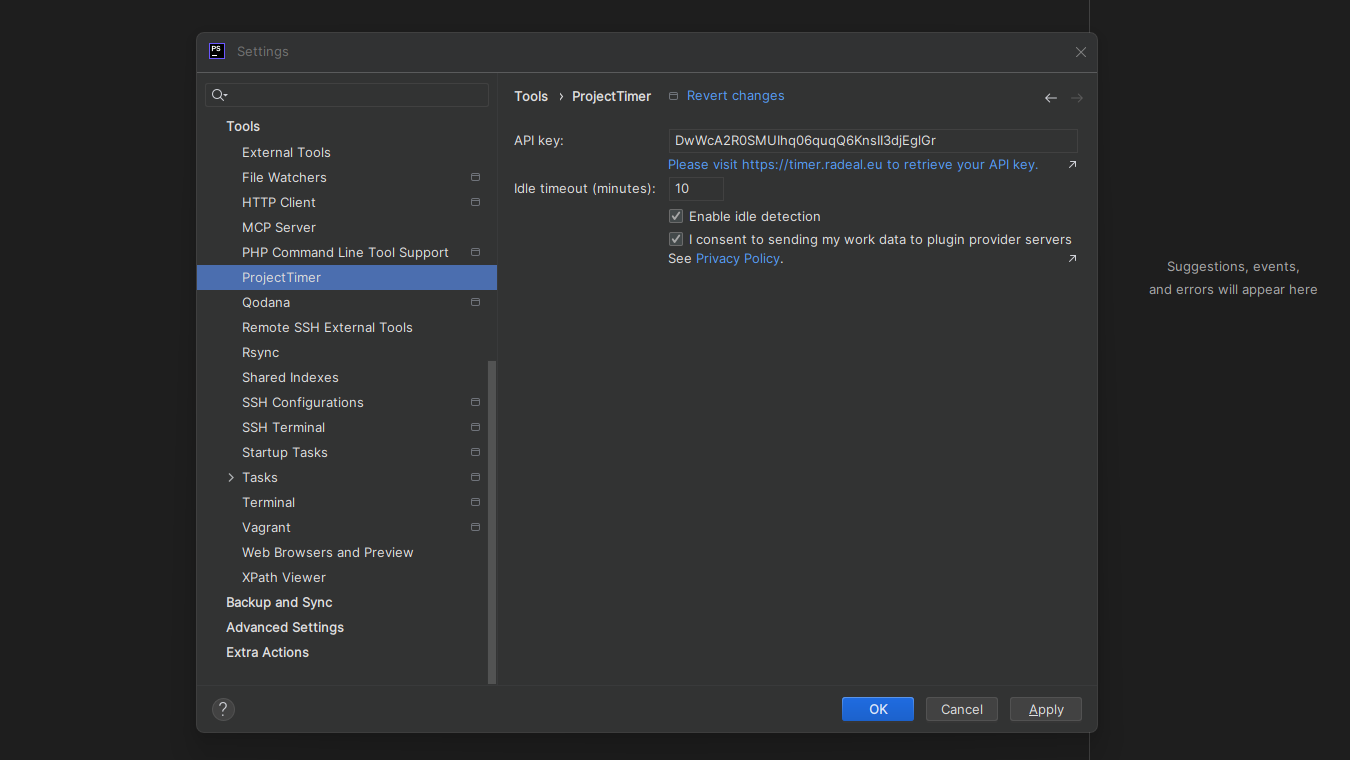Open File Watchers settings
1350x760 pixels.
284,177
